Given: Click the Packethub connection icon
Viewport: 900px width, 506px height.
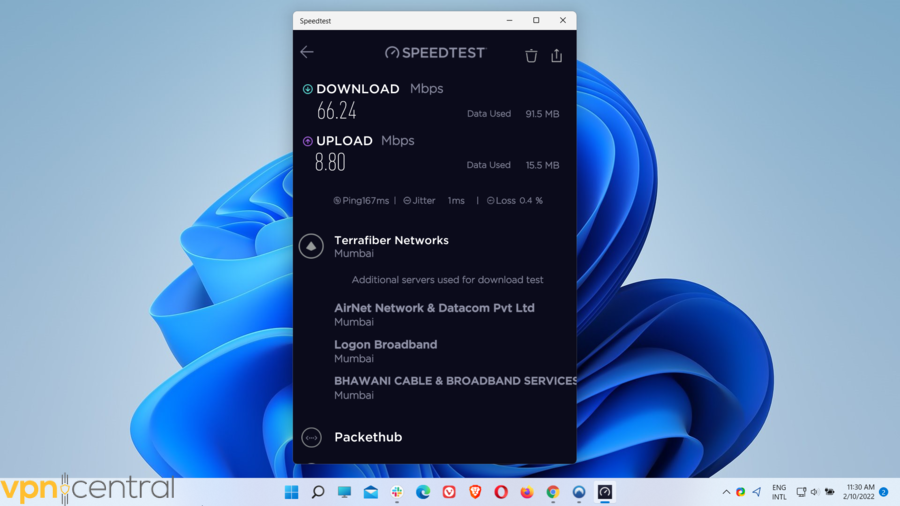Looking at the screenshot, I should (311, 438).
